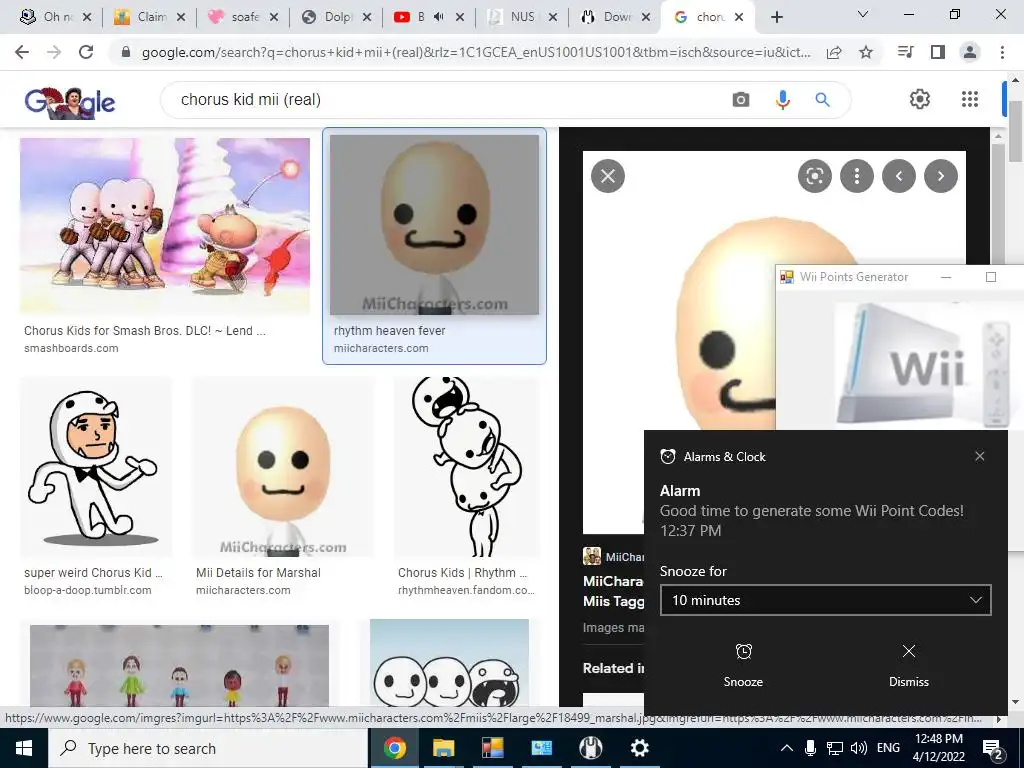
Task: Open File Explorer from the taskbar
Action: pyautogui.click(x=443, y=748)
